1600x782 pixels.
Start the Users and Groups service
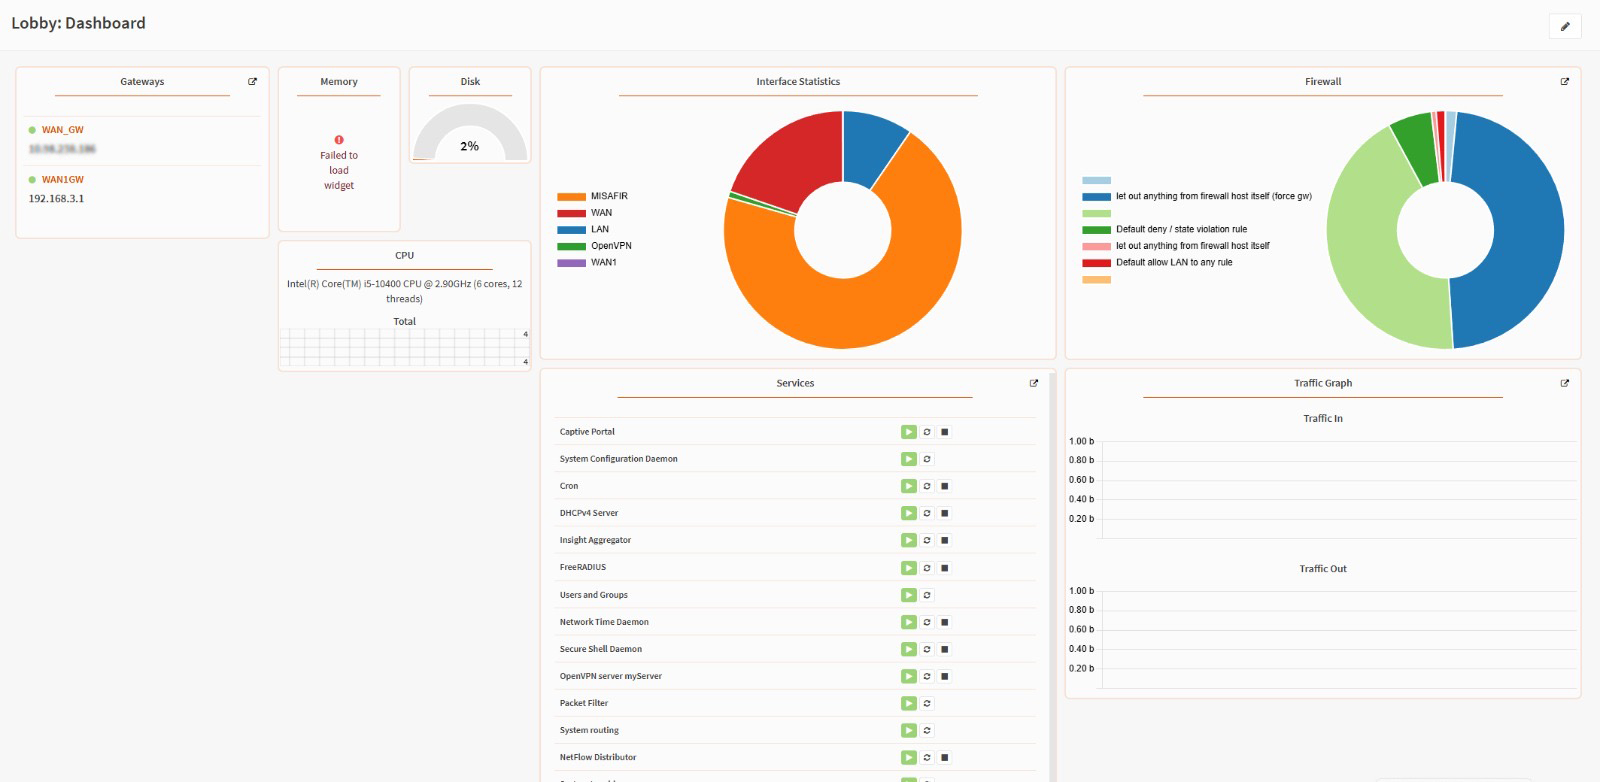coord(909,595)
